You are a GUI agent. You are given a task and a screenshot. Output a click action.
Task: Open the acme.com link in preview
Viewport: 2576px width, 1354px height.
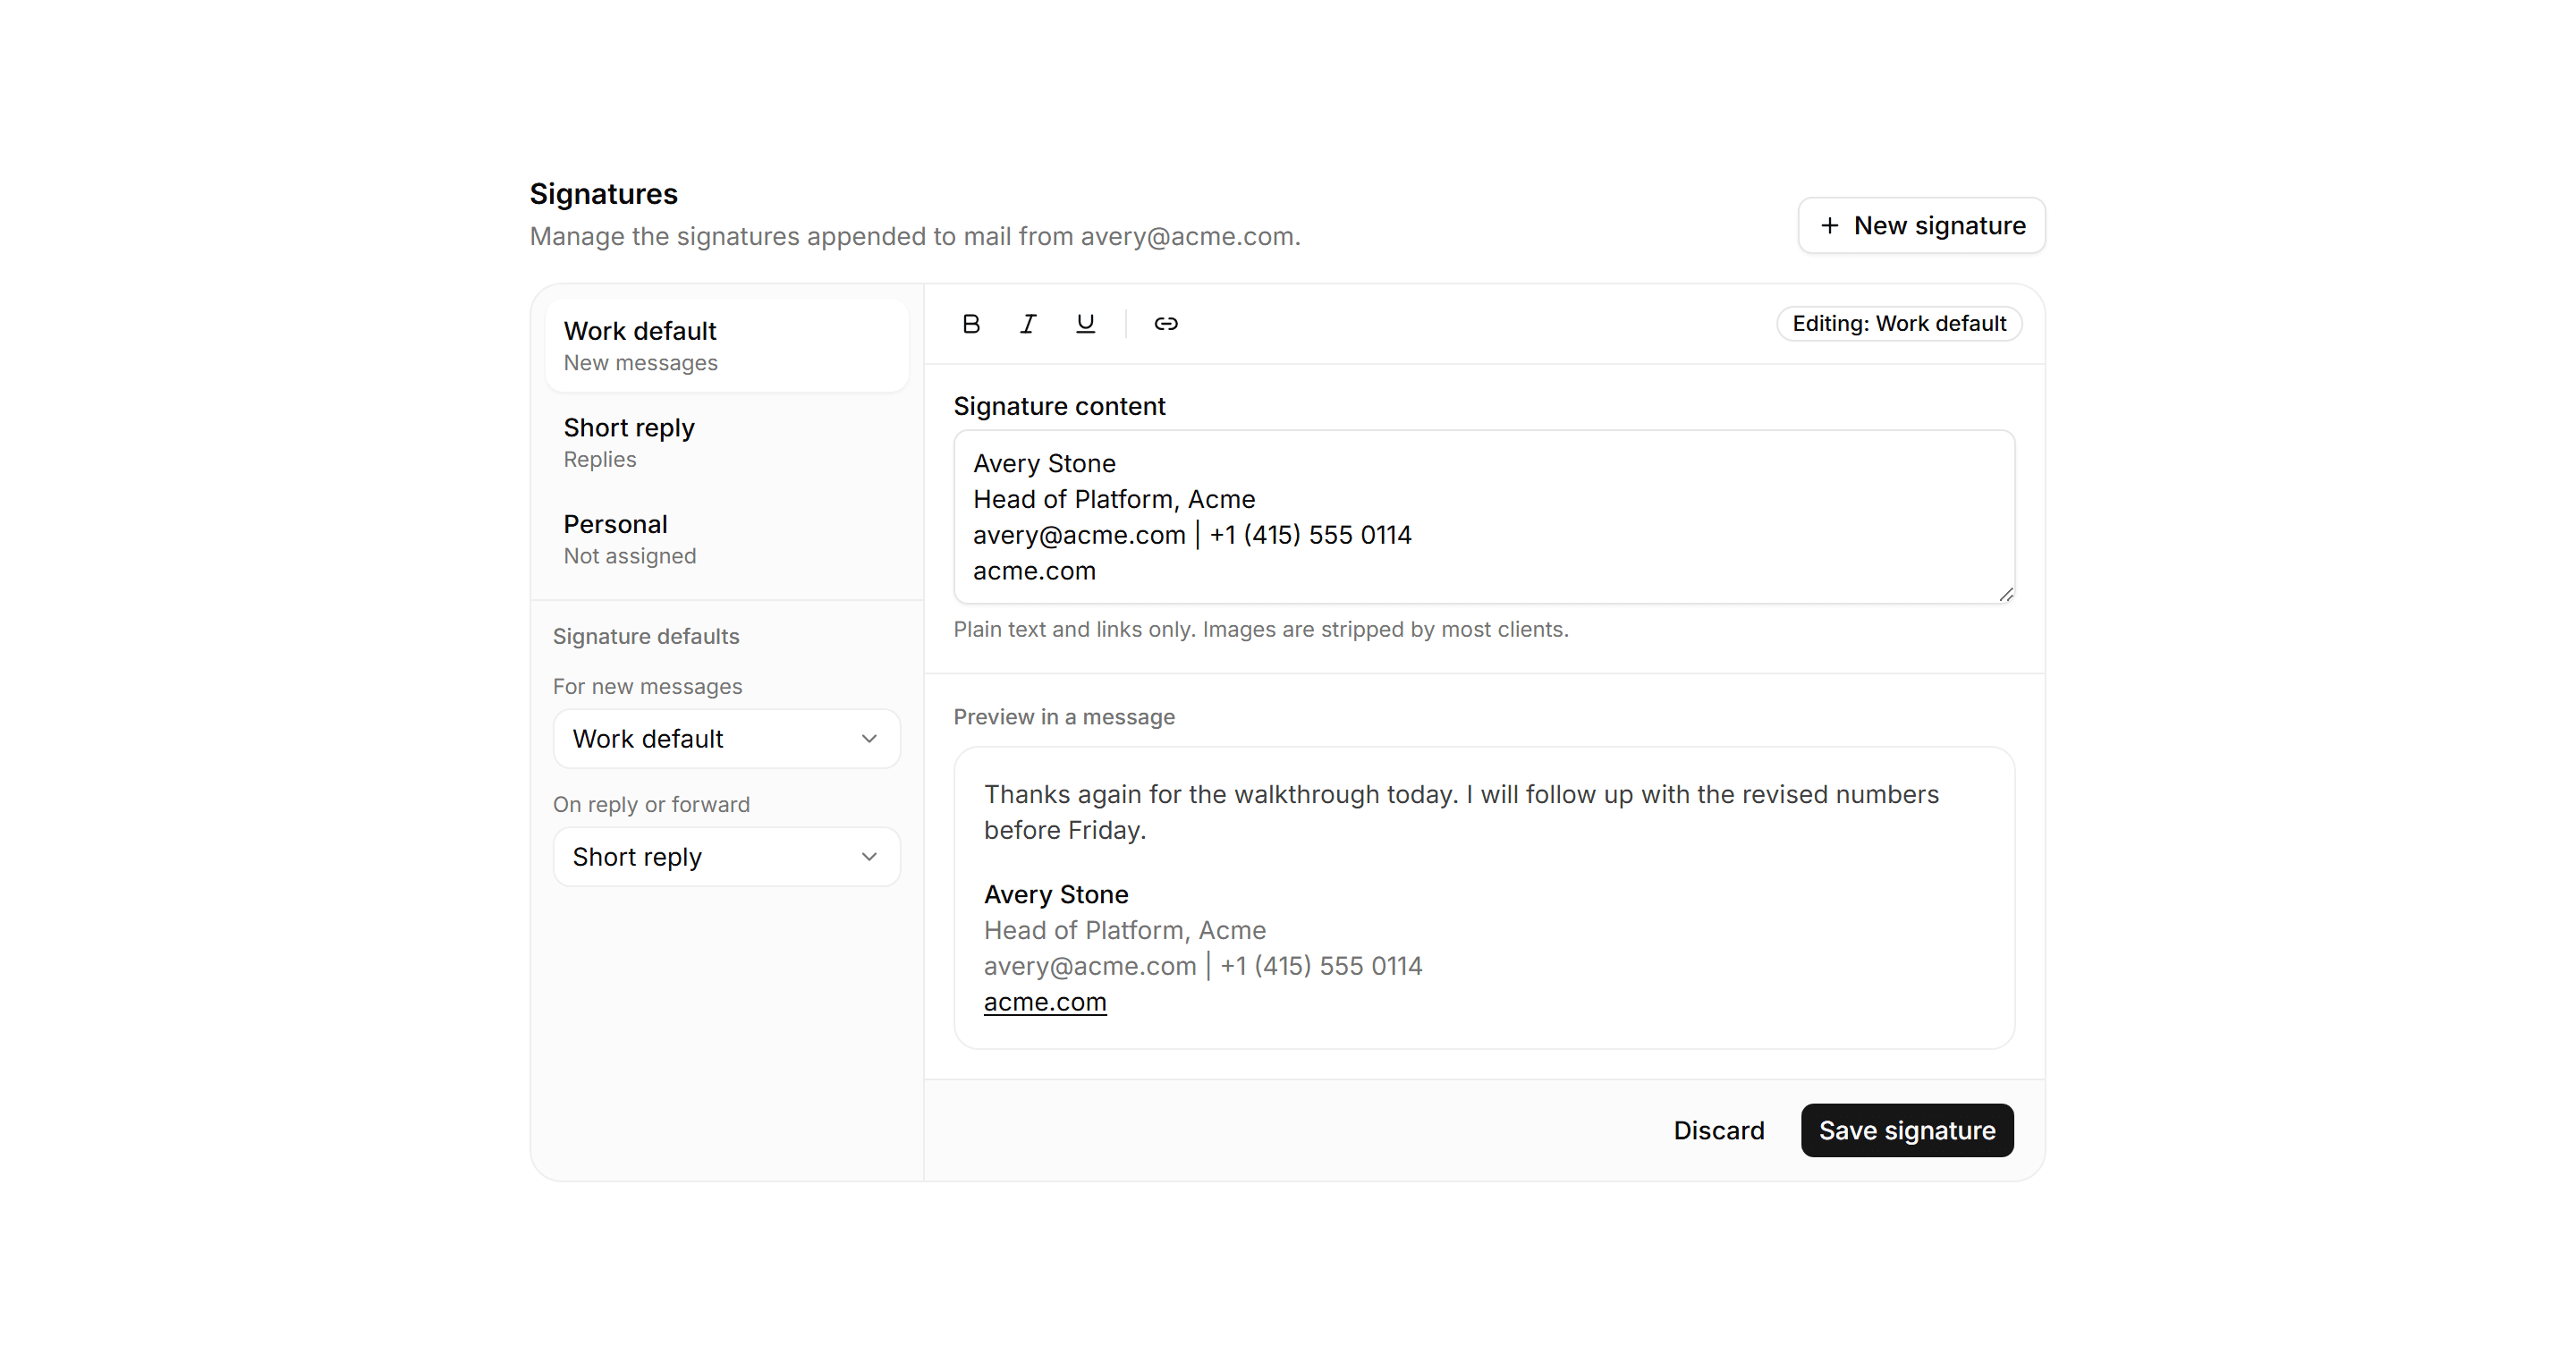click(1045, 1002)
